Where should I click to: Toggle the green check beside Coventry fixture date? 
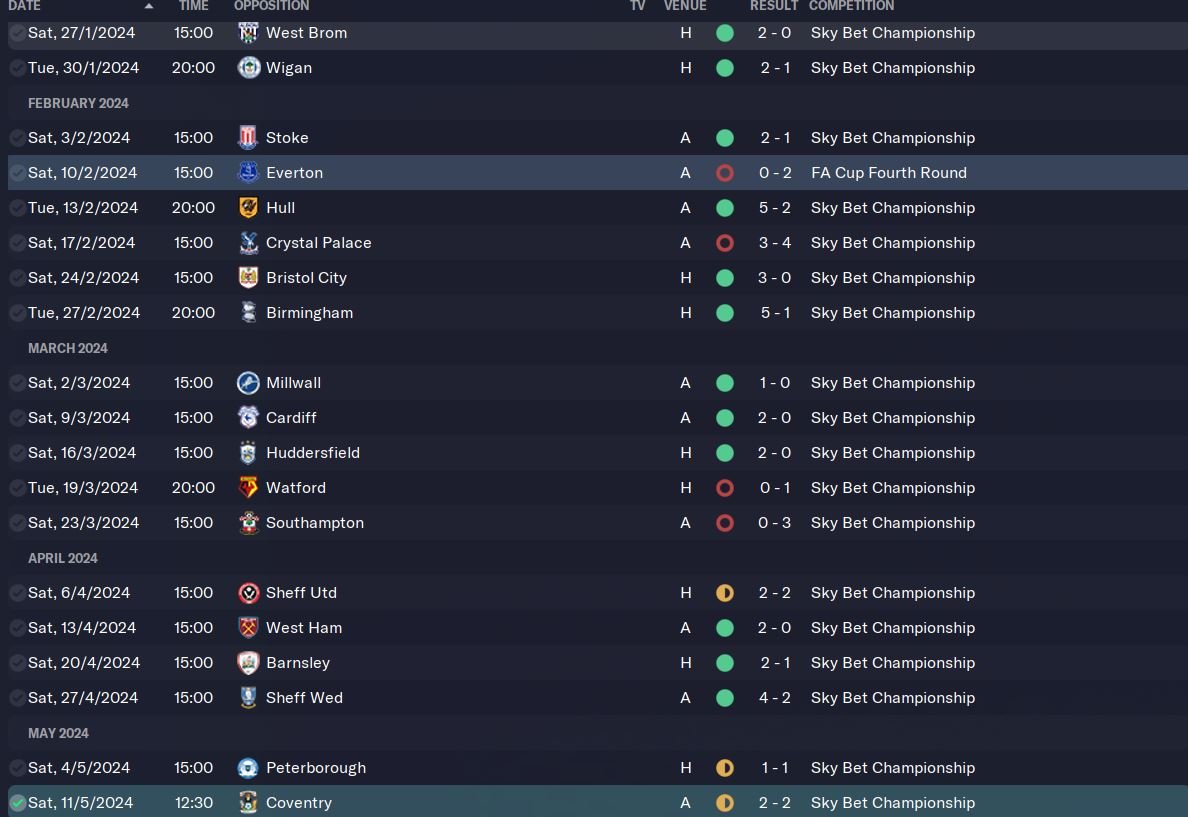[17, 803]
